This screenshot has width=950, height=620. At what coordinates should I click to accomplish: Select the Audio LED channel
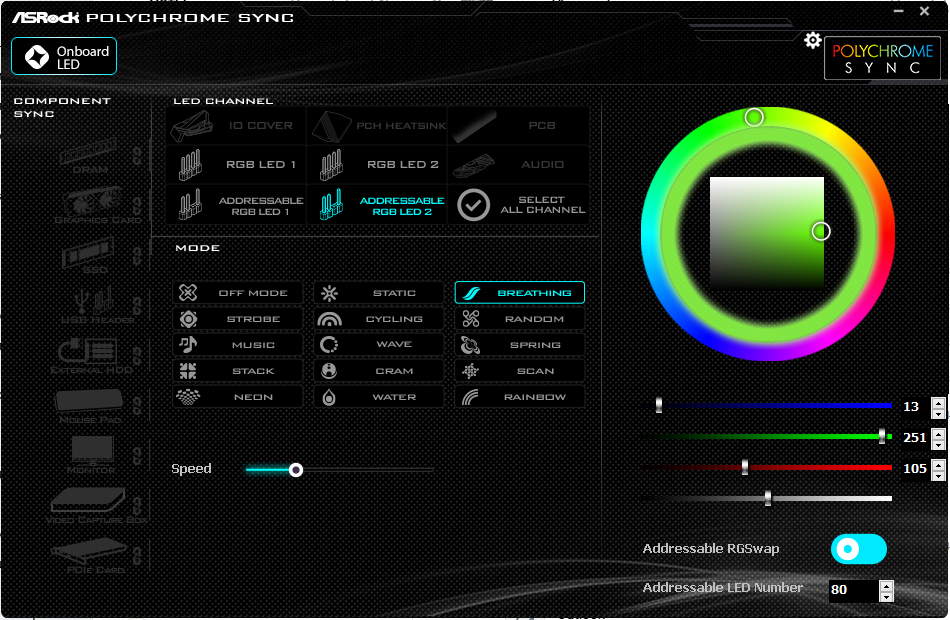(518, 165)
